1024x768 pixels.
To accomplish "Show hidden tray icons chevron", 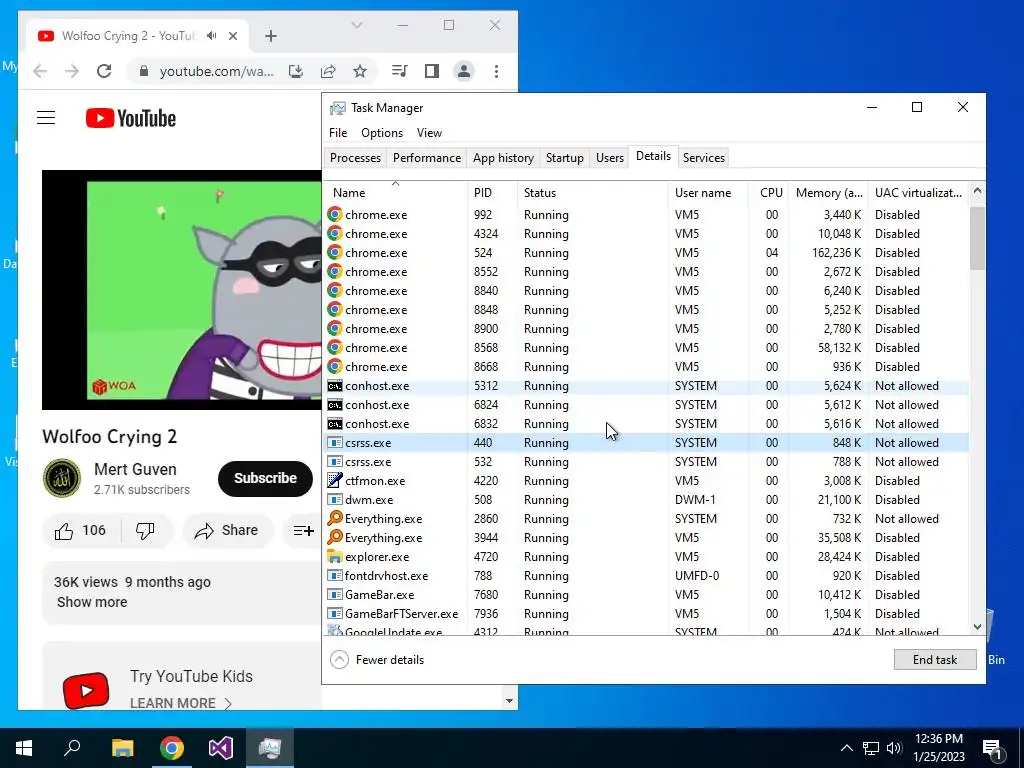I will (x=846, y=748).
